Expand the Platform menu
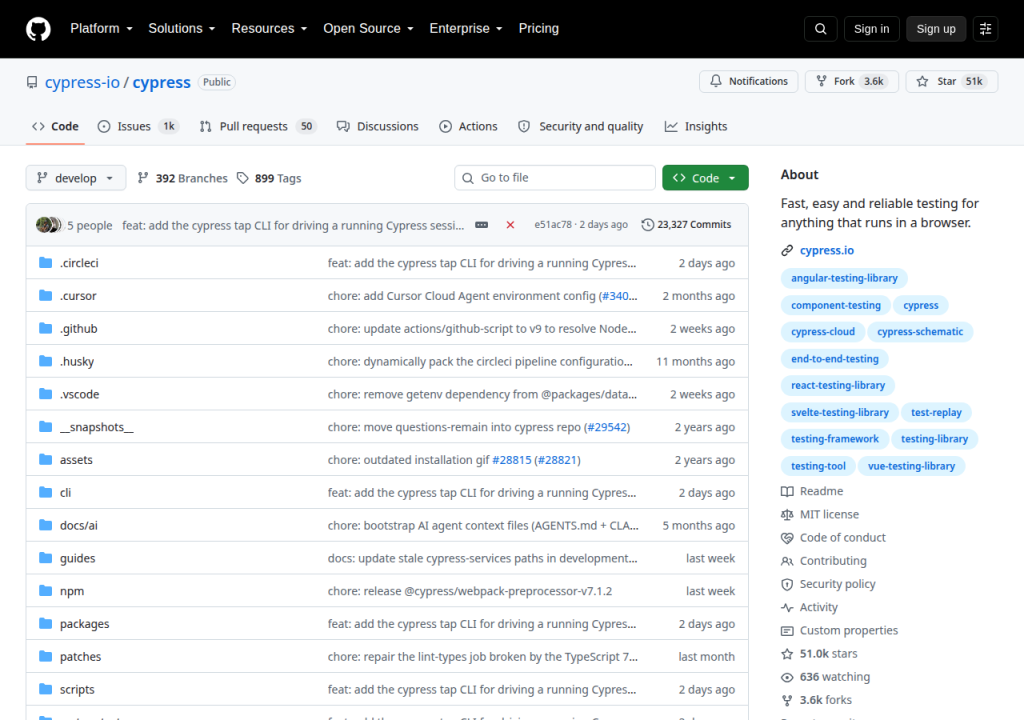The height and width of the screenshot is (720, 1024). coord(101,29)
